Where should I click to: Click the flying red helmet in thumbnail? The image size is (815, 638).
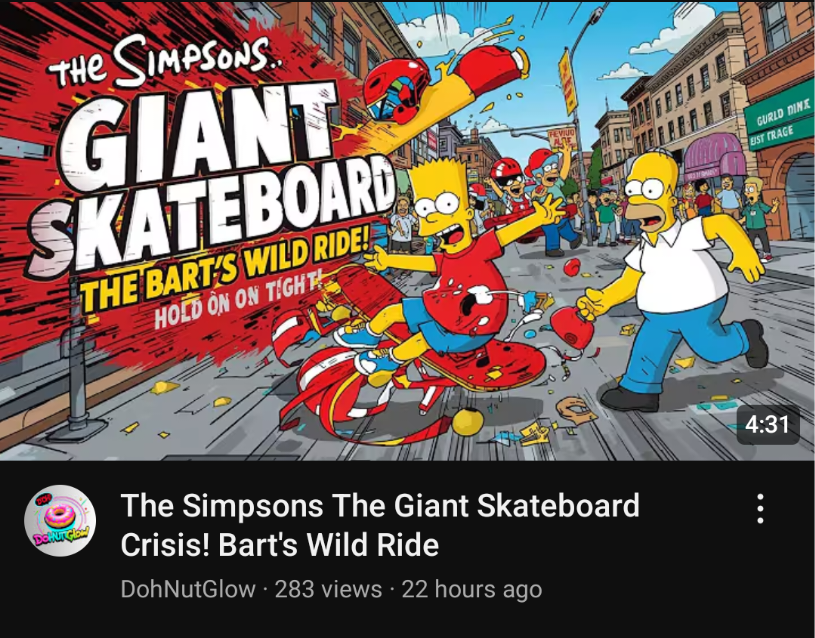coord(395,90)
